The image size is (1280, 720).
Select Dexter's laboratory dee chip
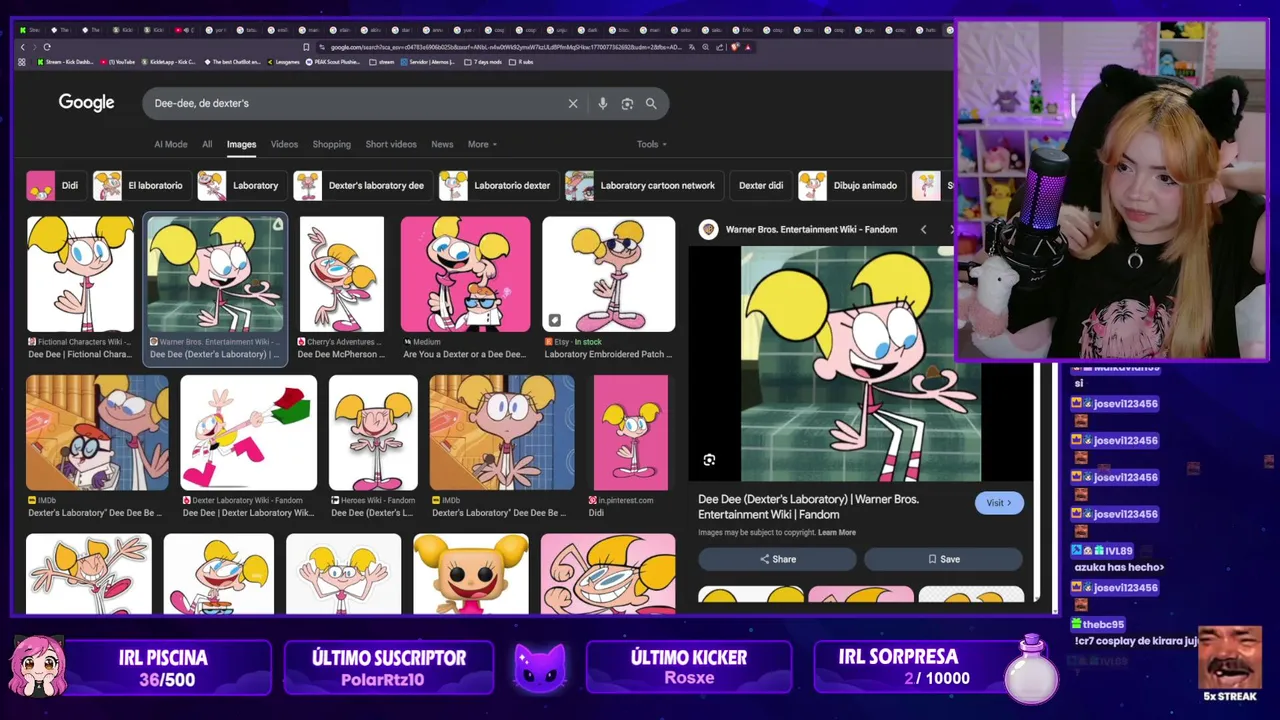362,185
